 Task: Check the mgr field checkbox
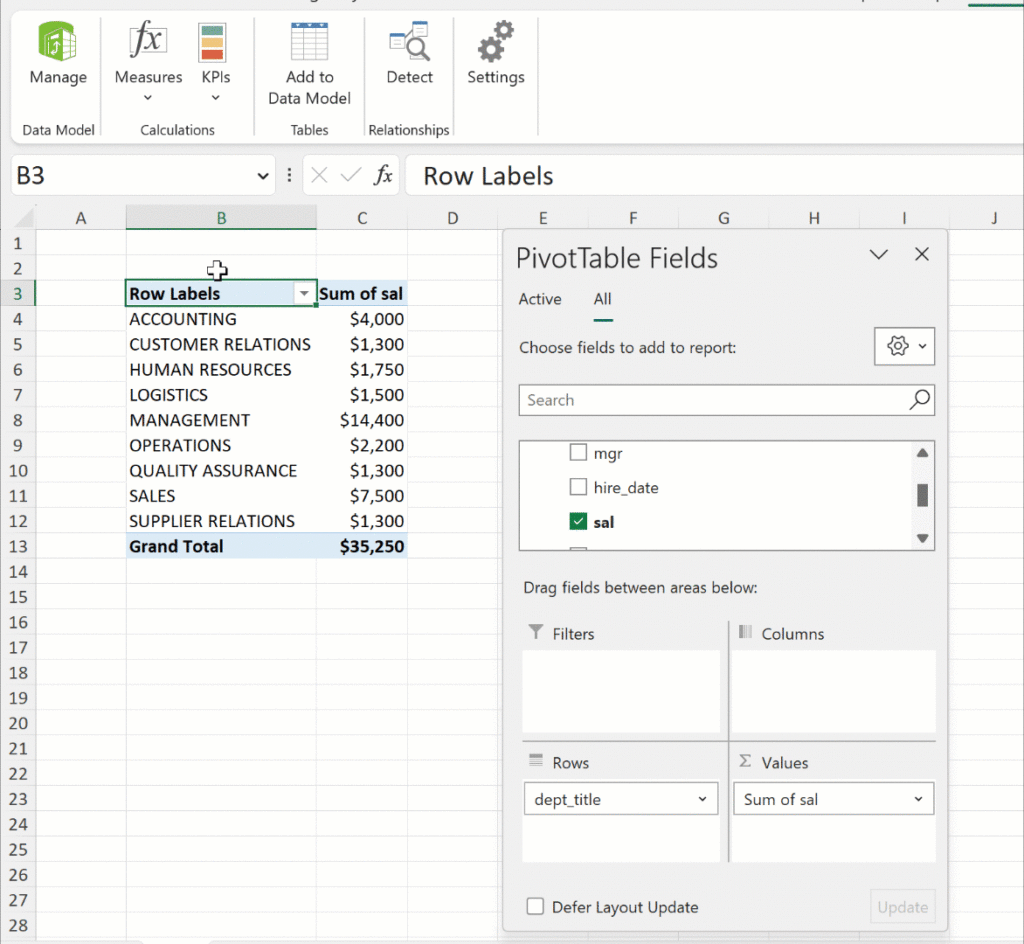[578, 453]
